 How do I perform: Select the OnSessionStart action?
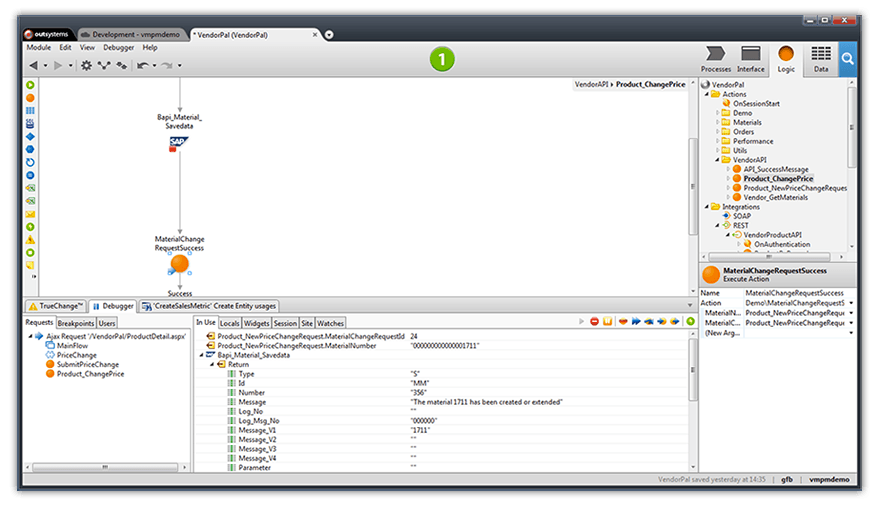tap(755, 104)
